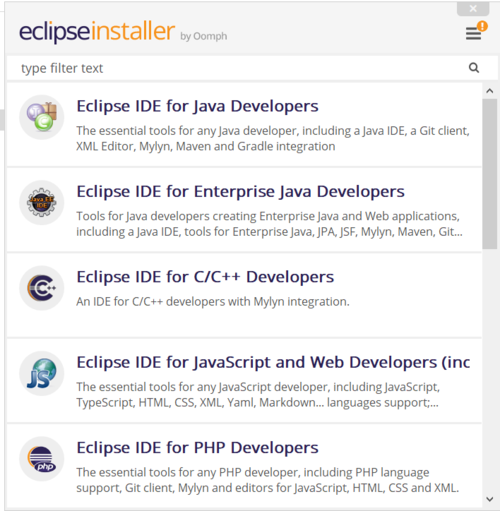
Task: Click the JS globe package icon
Action: click(42, 373)
